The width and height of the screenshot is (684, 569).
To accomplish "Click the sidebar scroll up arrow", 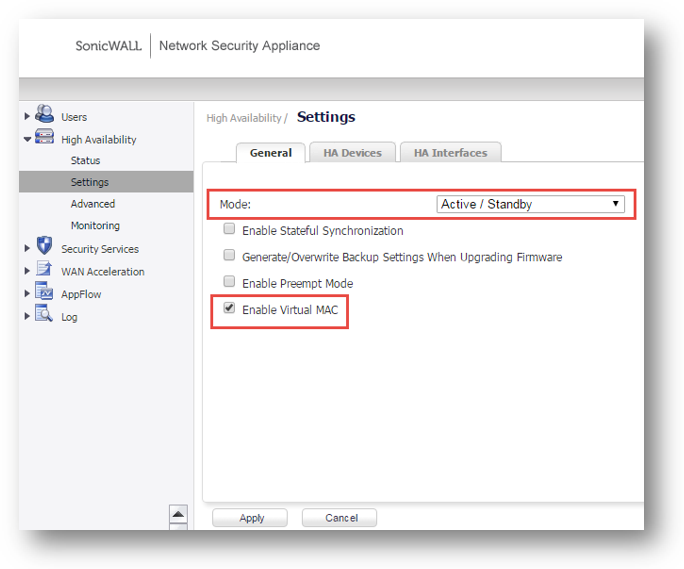I will pyautogui.click(x=178, y=514).
